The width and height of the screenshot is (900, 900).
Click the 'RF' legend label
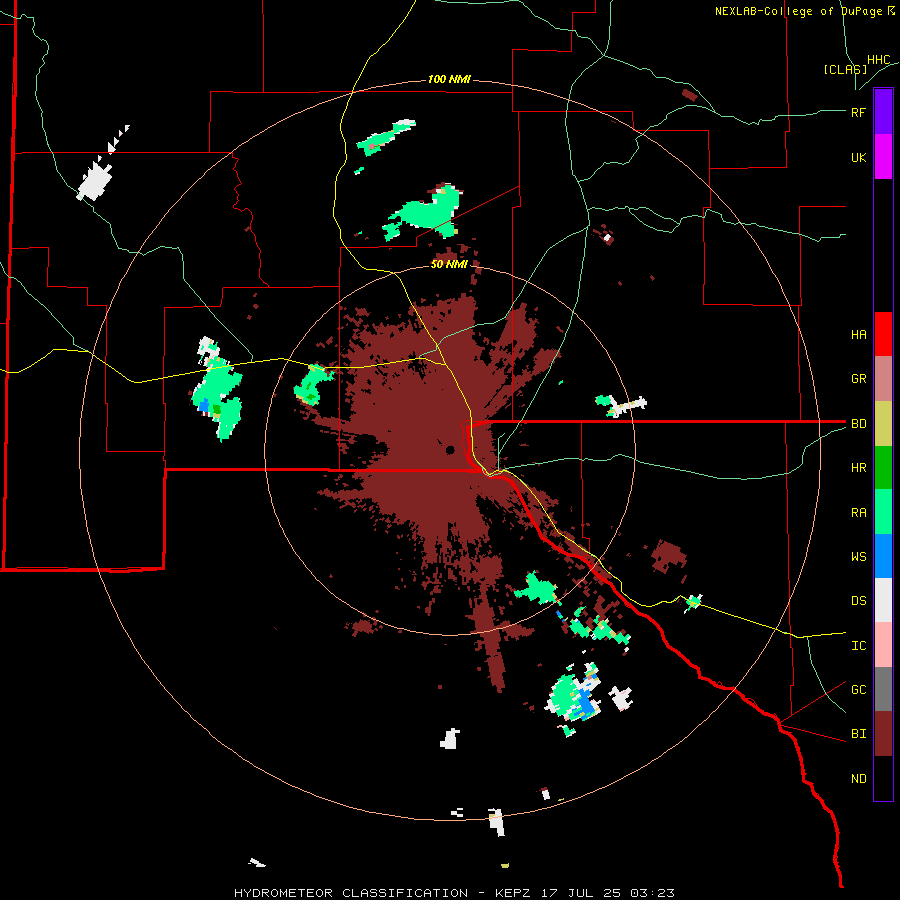(858, 112)
